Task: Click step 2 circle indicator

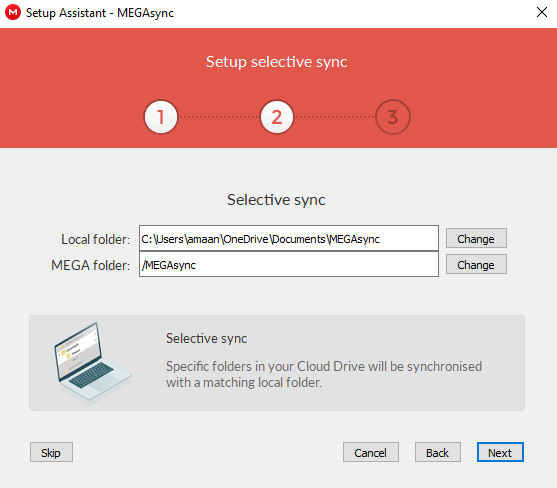Action: (277, 117)
